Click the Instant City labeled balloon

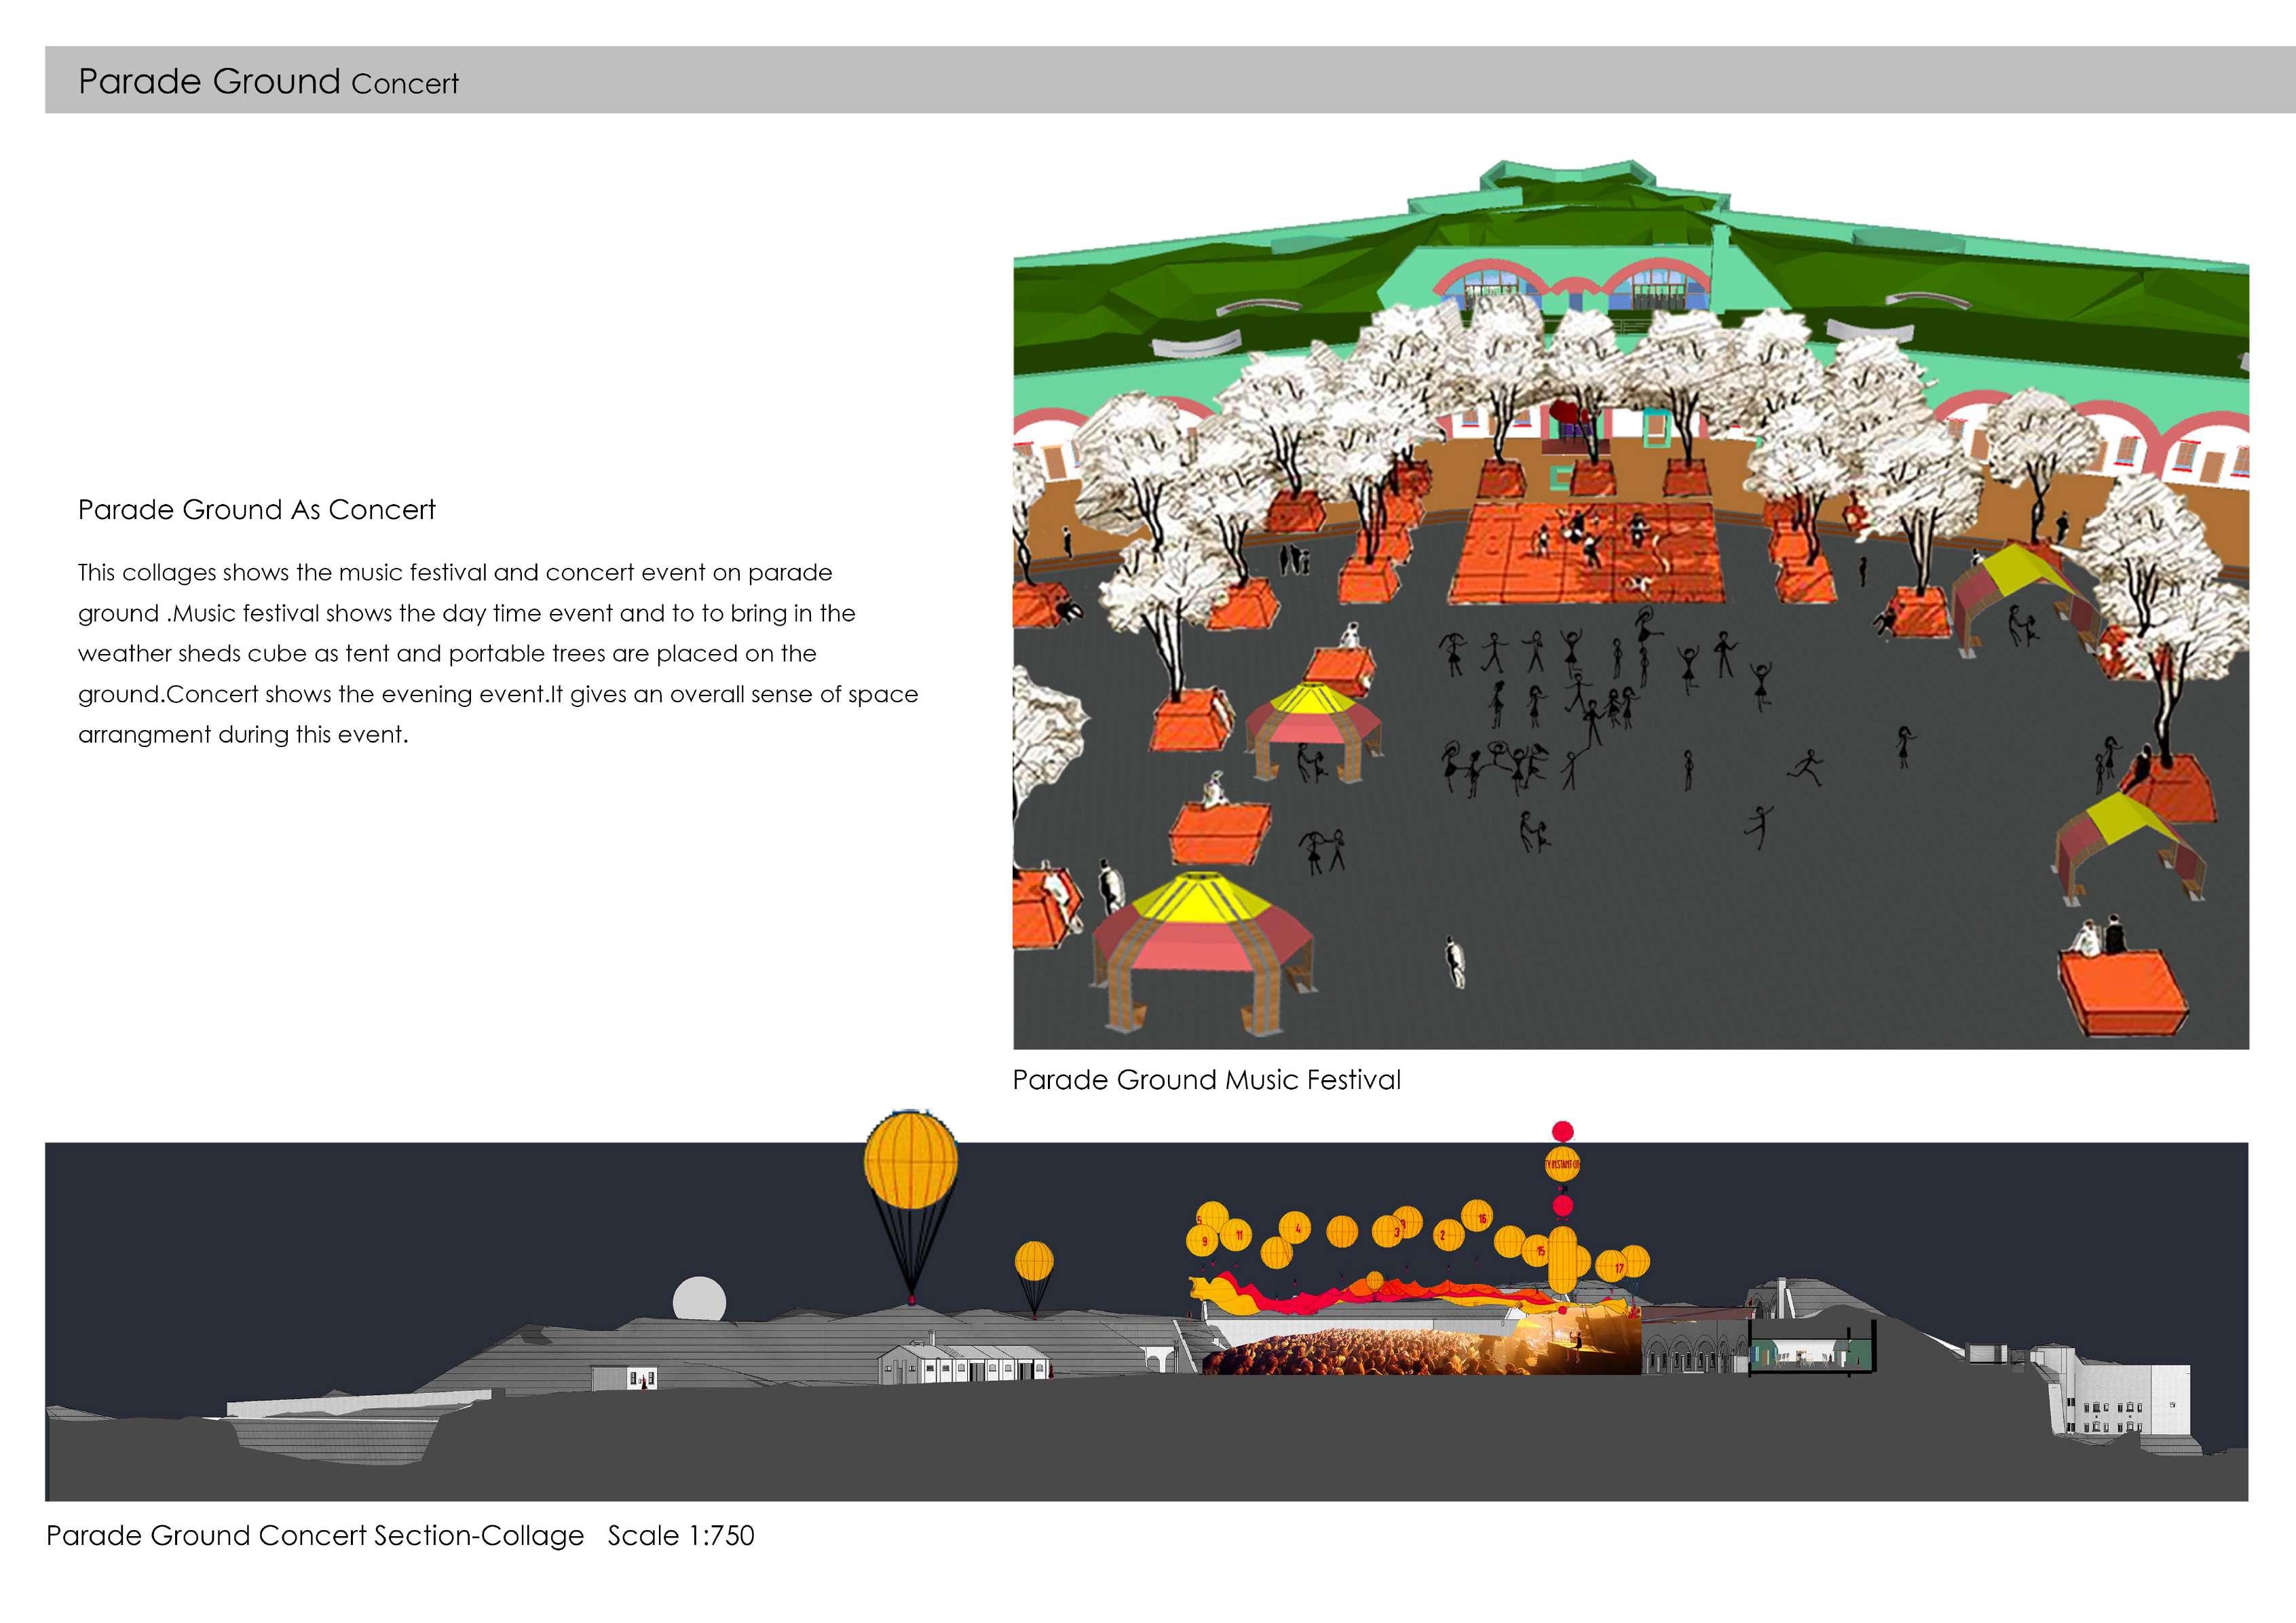1562,1165
